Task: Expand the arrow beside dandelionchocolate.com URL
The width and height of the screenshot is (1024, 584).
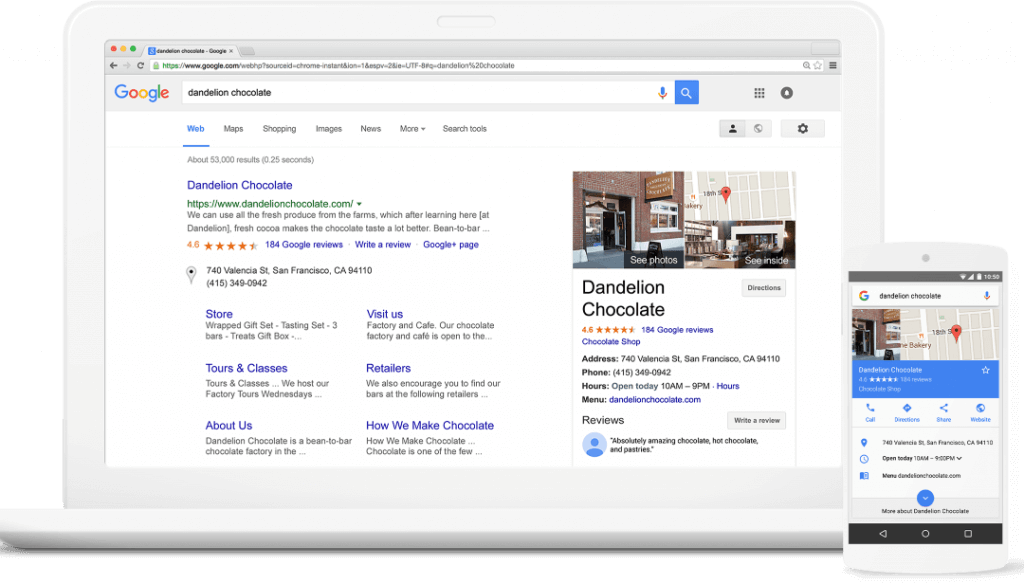Action: (359, 204)
